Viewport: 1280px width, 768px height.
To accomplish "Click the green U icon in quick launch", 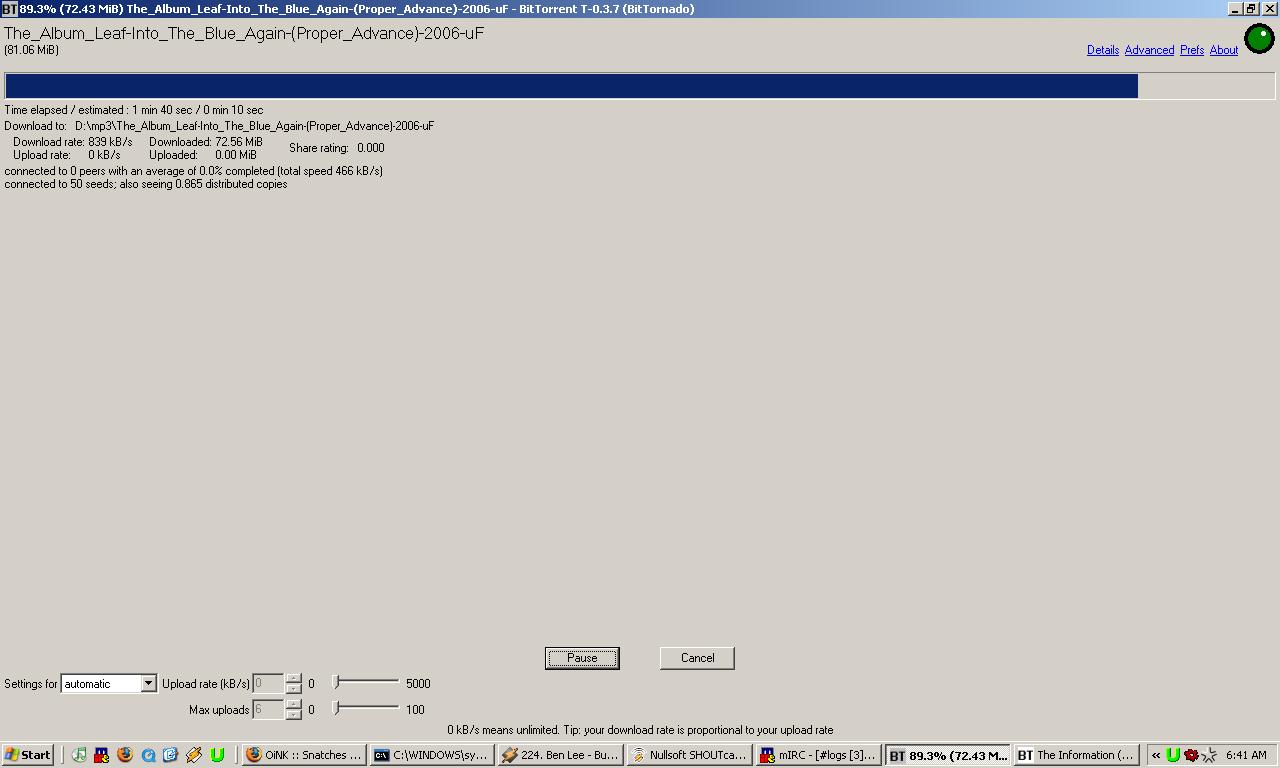I will [217, 755].
